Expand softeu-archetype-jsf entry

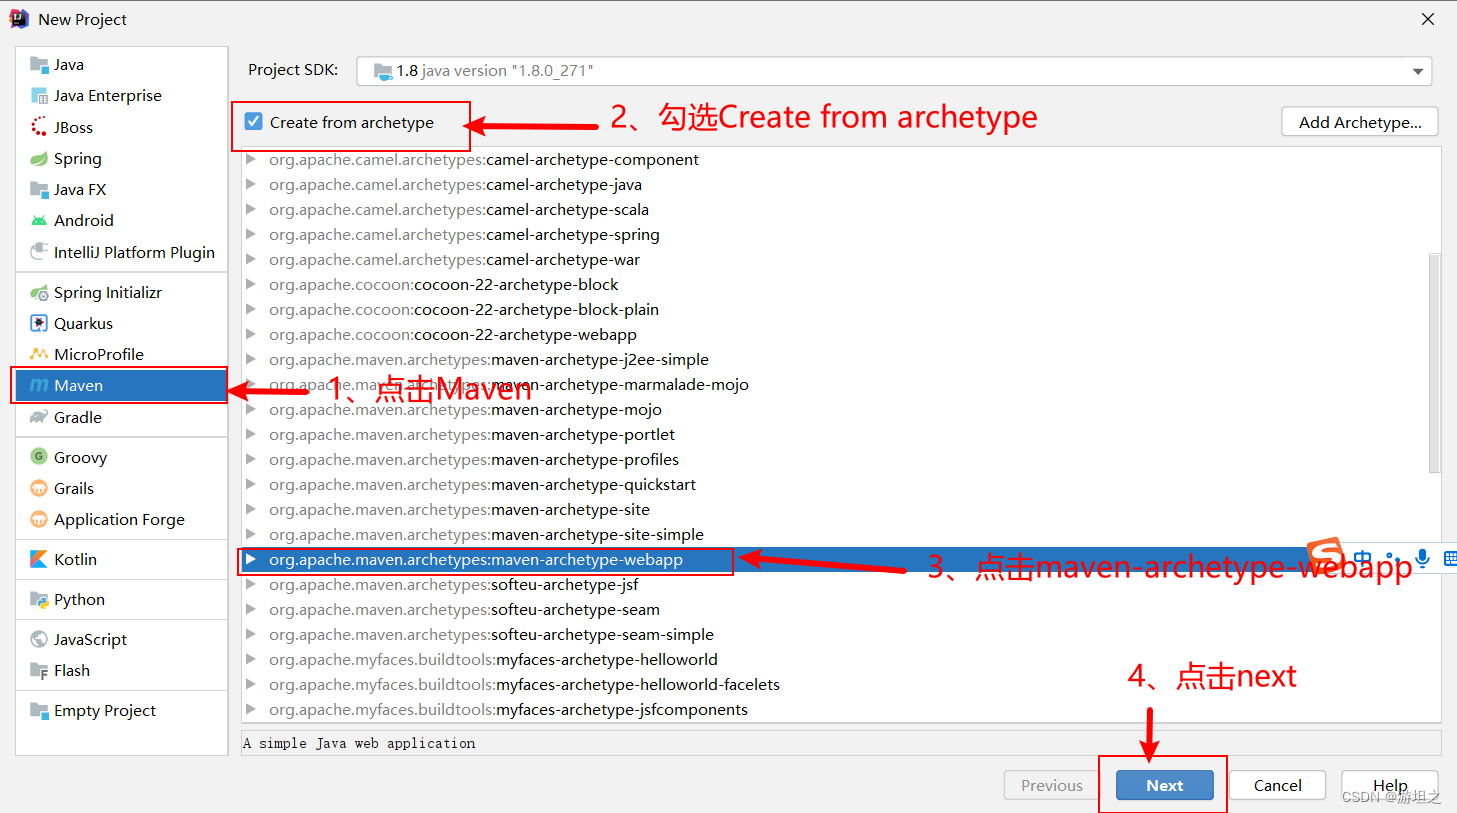[x=251, y=584]
